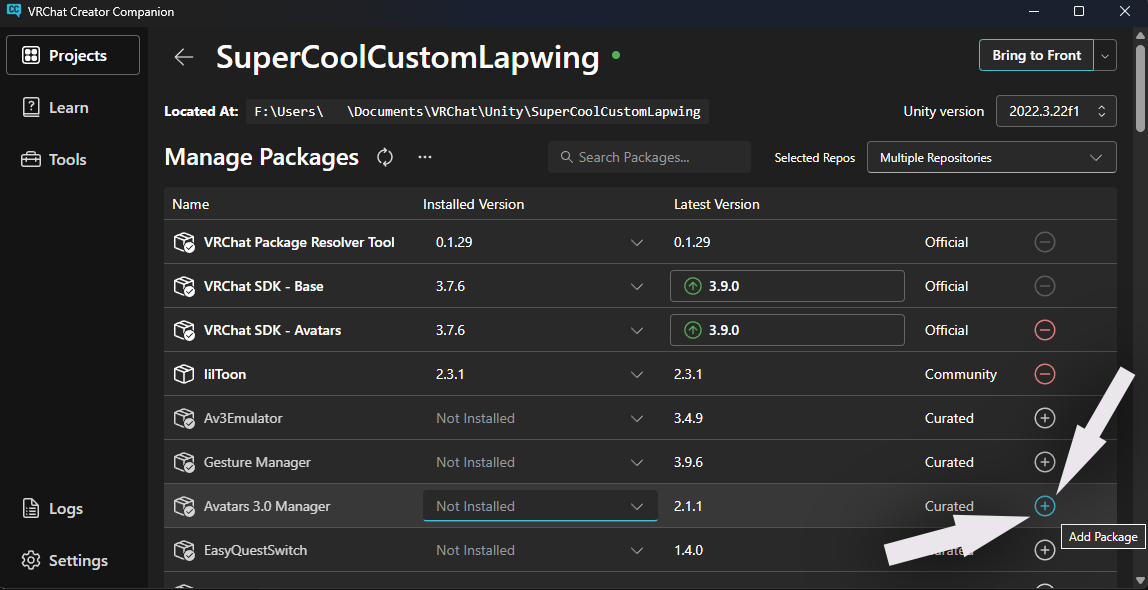Select the project title SuperCoolCustomLapwing
1148x590 pixels.
point(408,57)
